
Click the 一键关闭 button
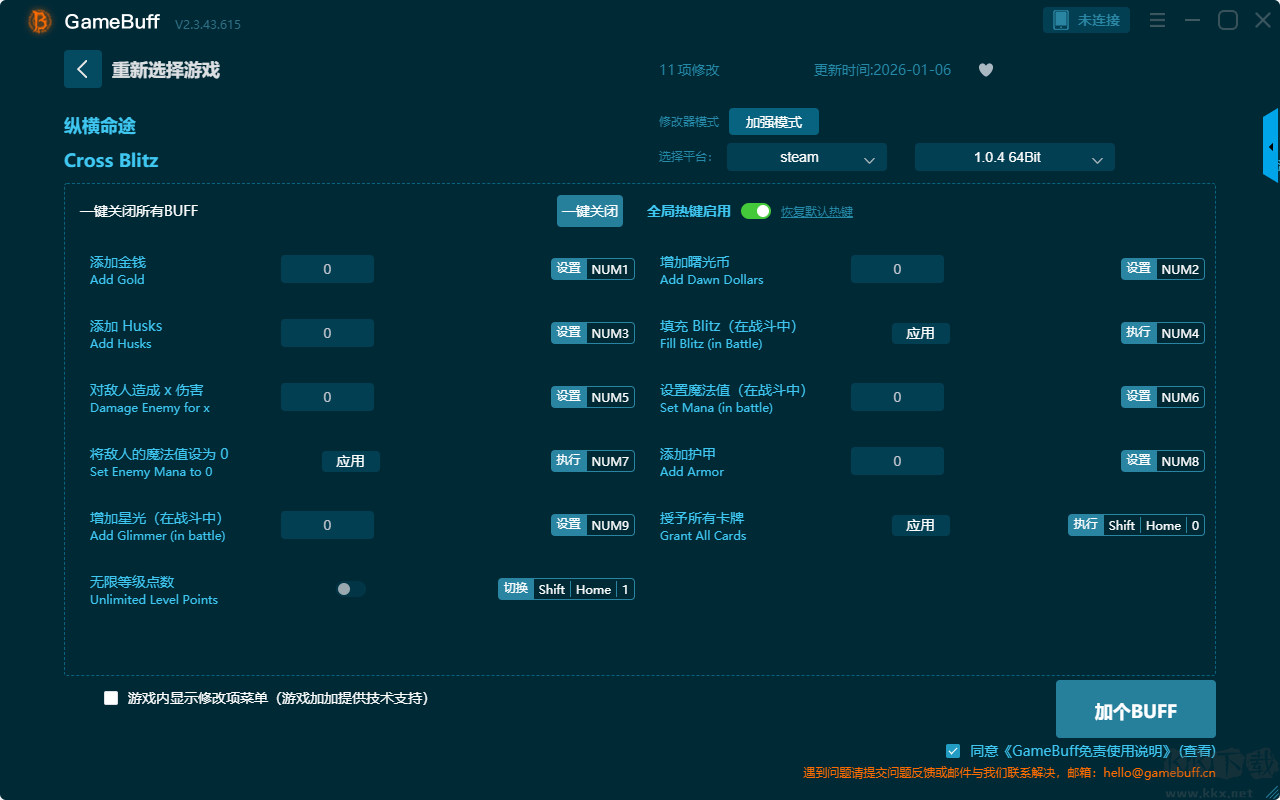(590, 211)
